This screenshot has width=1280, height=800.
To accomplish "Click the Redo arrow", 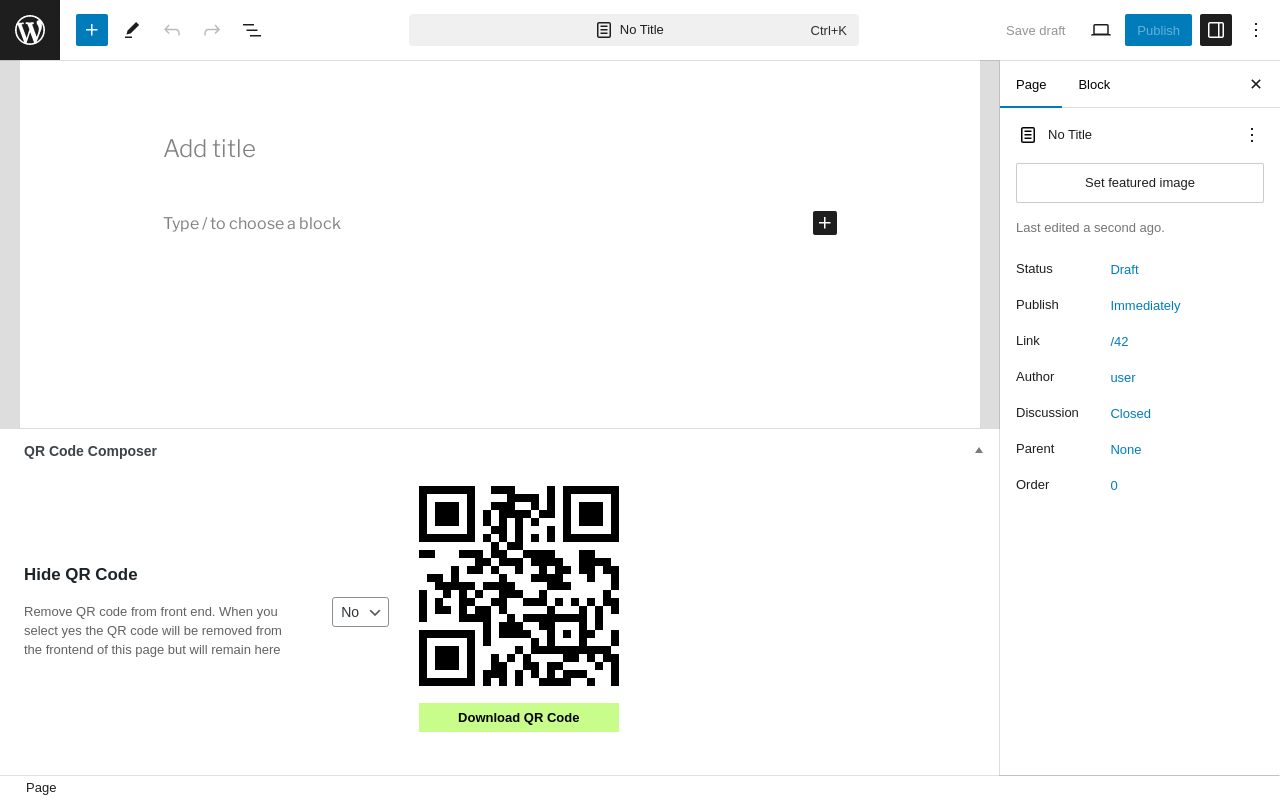I will tap(212, 30).
